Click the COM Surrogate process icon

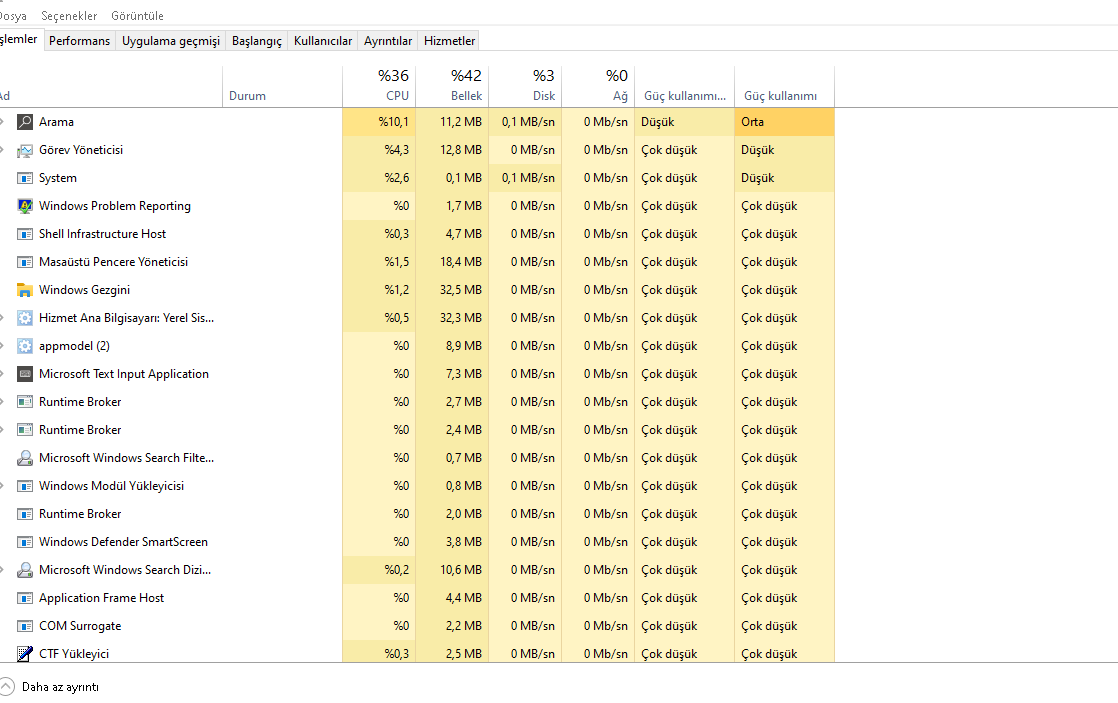(x=25, y=626)
